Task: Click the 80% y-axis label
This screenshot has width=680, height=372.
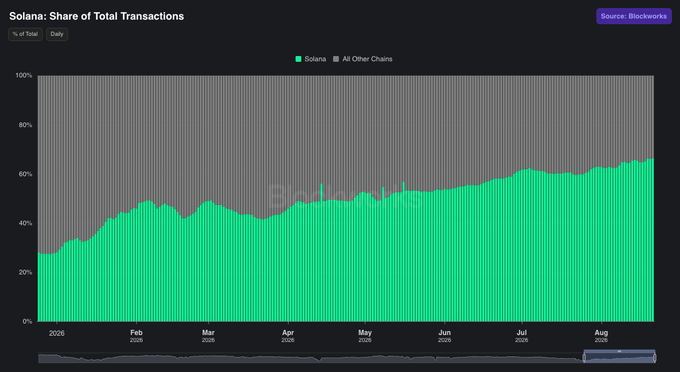Action: (x=25, y=125)
